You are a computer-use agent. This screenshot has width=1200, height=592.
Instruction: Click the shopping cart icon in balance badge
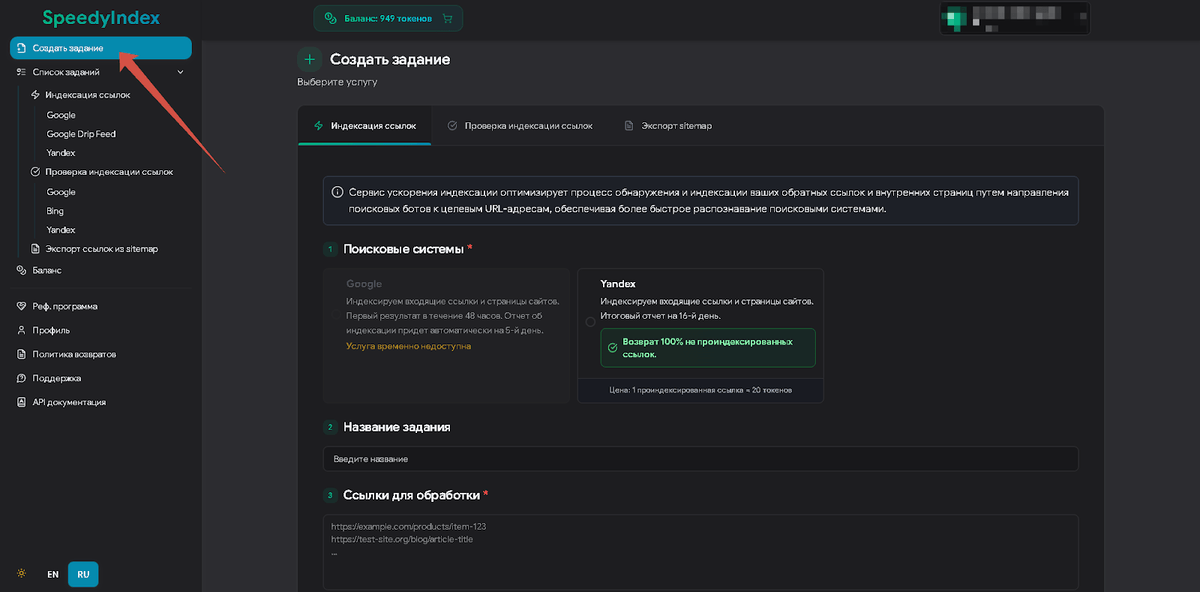coord(447,18)
